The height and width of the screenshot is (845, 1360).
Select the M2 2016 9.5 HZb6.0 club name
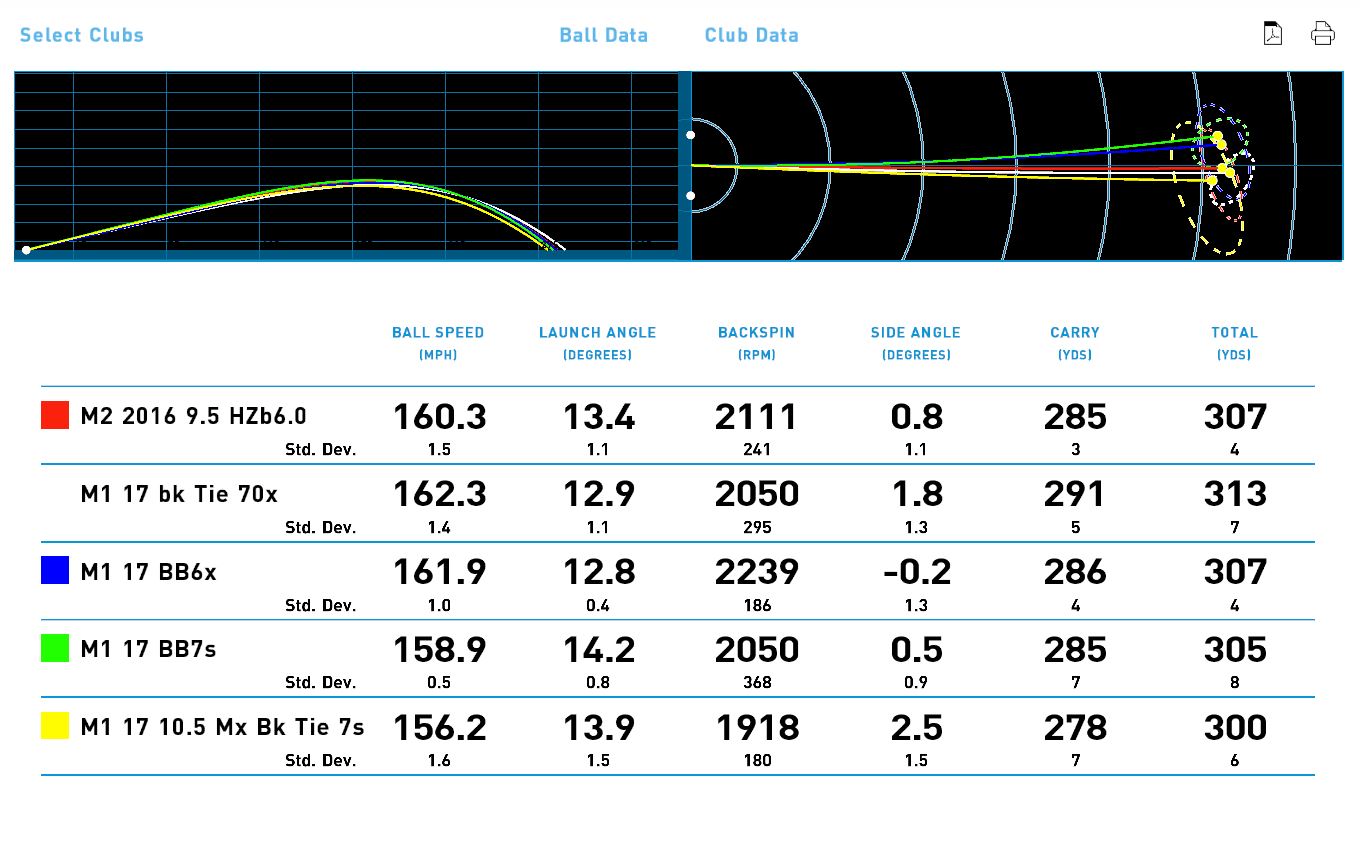(194, 416)
